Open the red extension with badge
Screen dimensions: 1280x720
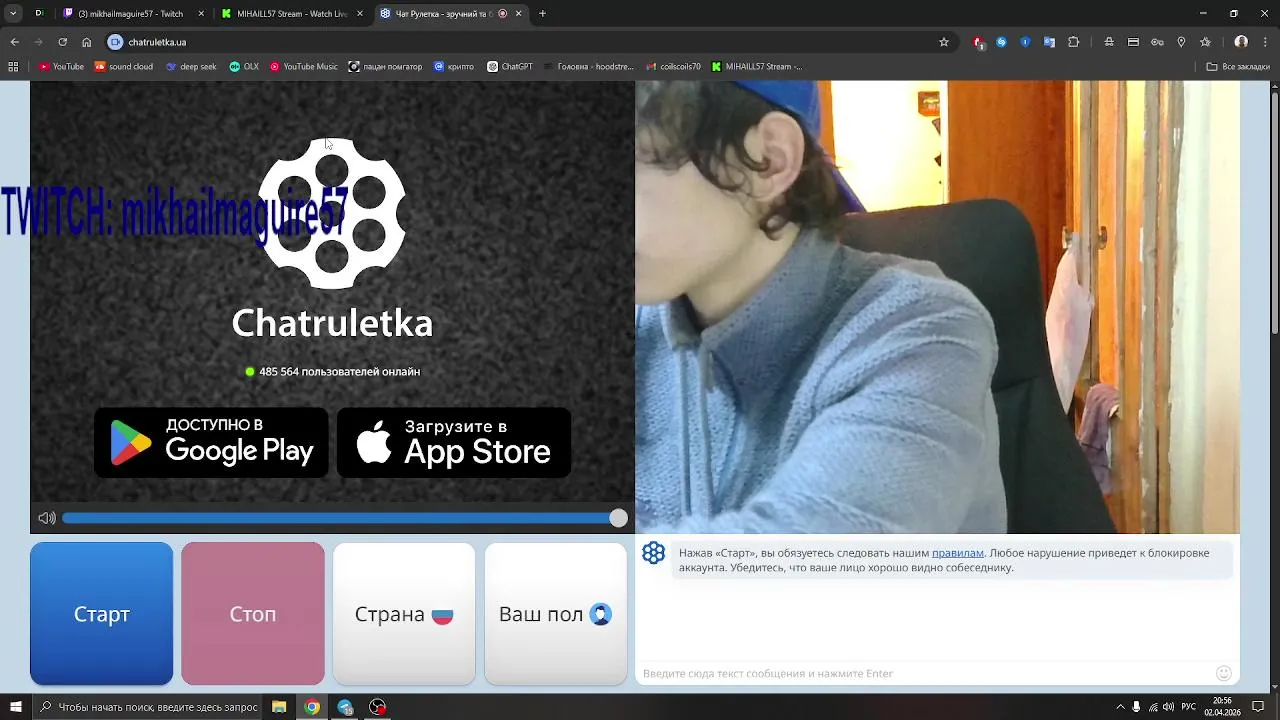click(x=978, y=42)
